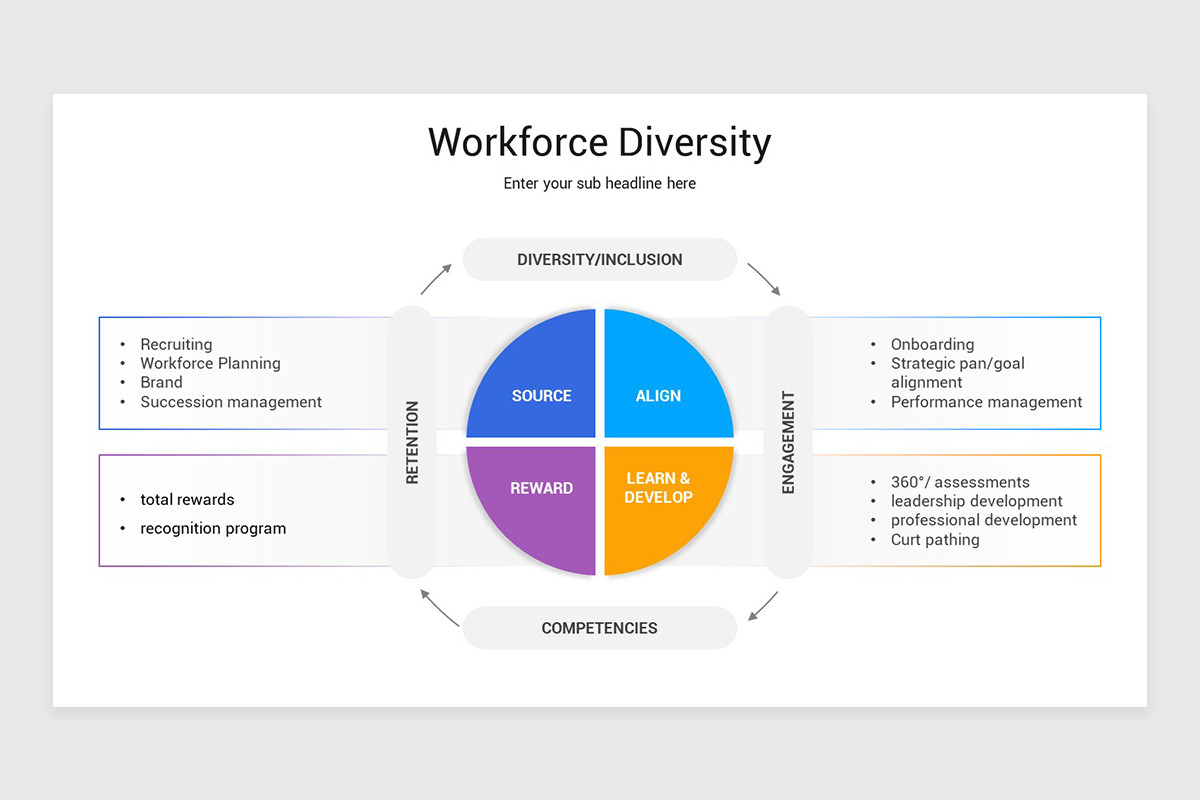Click the arrow pointing from DIVERSITY/INCLUSION to ENGAGEMENT
Image resolution: width=1200 pixels, height=800 pixels.
tap(764, 279)
